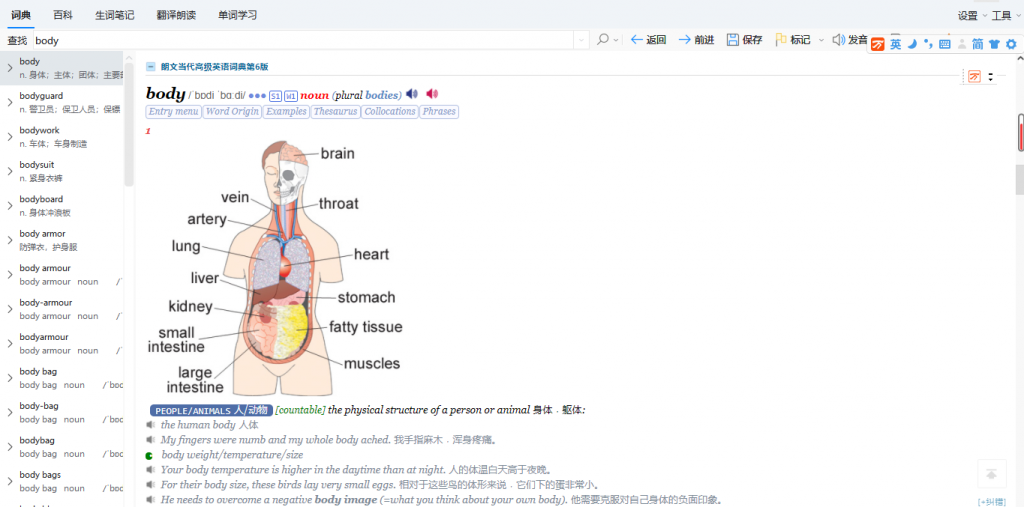
Task: Open the IME soft keyboard icon
Action: [944, 44]
